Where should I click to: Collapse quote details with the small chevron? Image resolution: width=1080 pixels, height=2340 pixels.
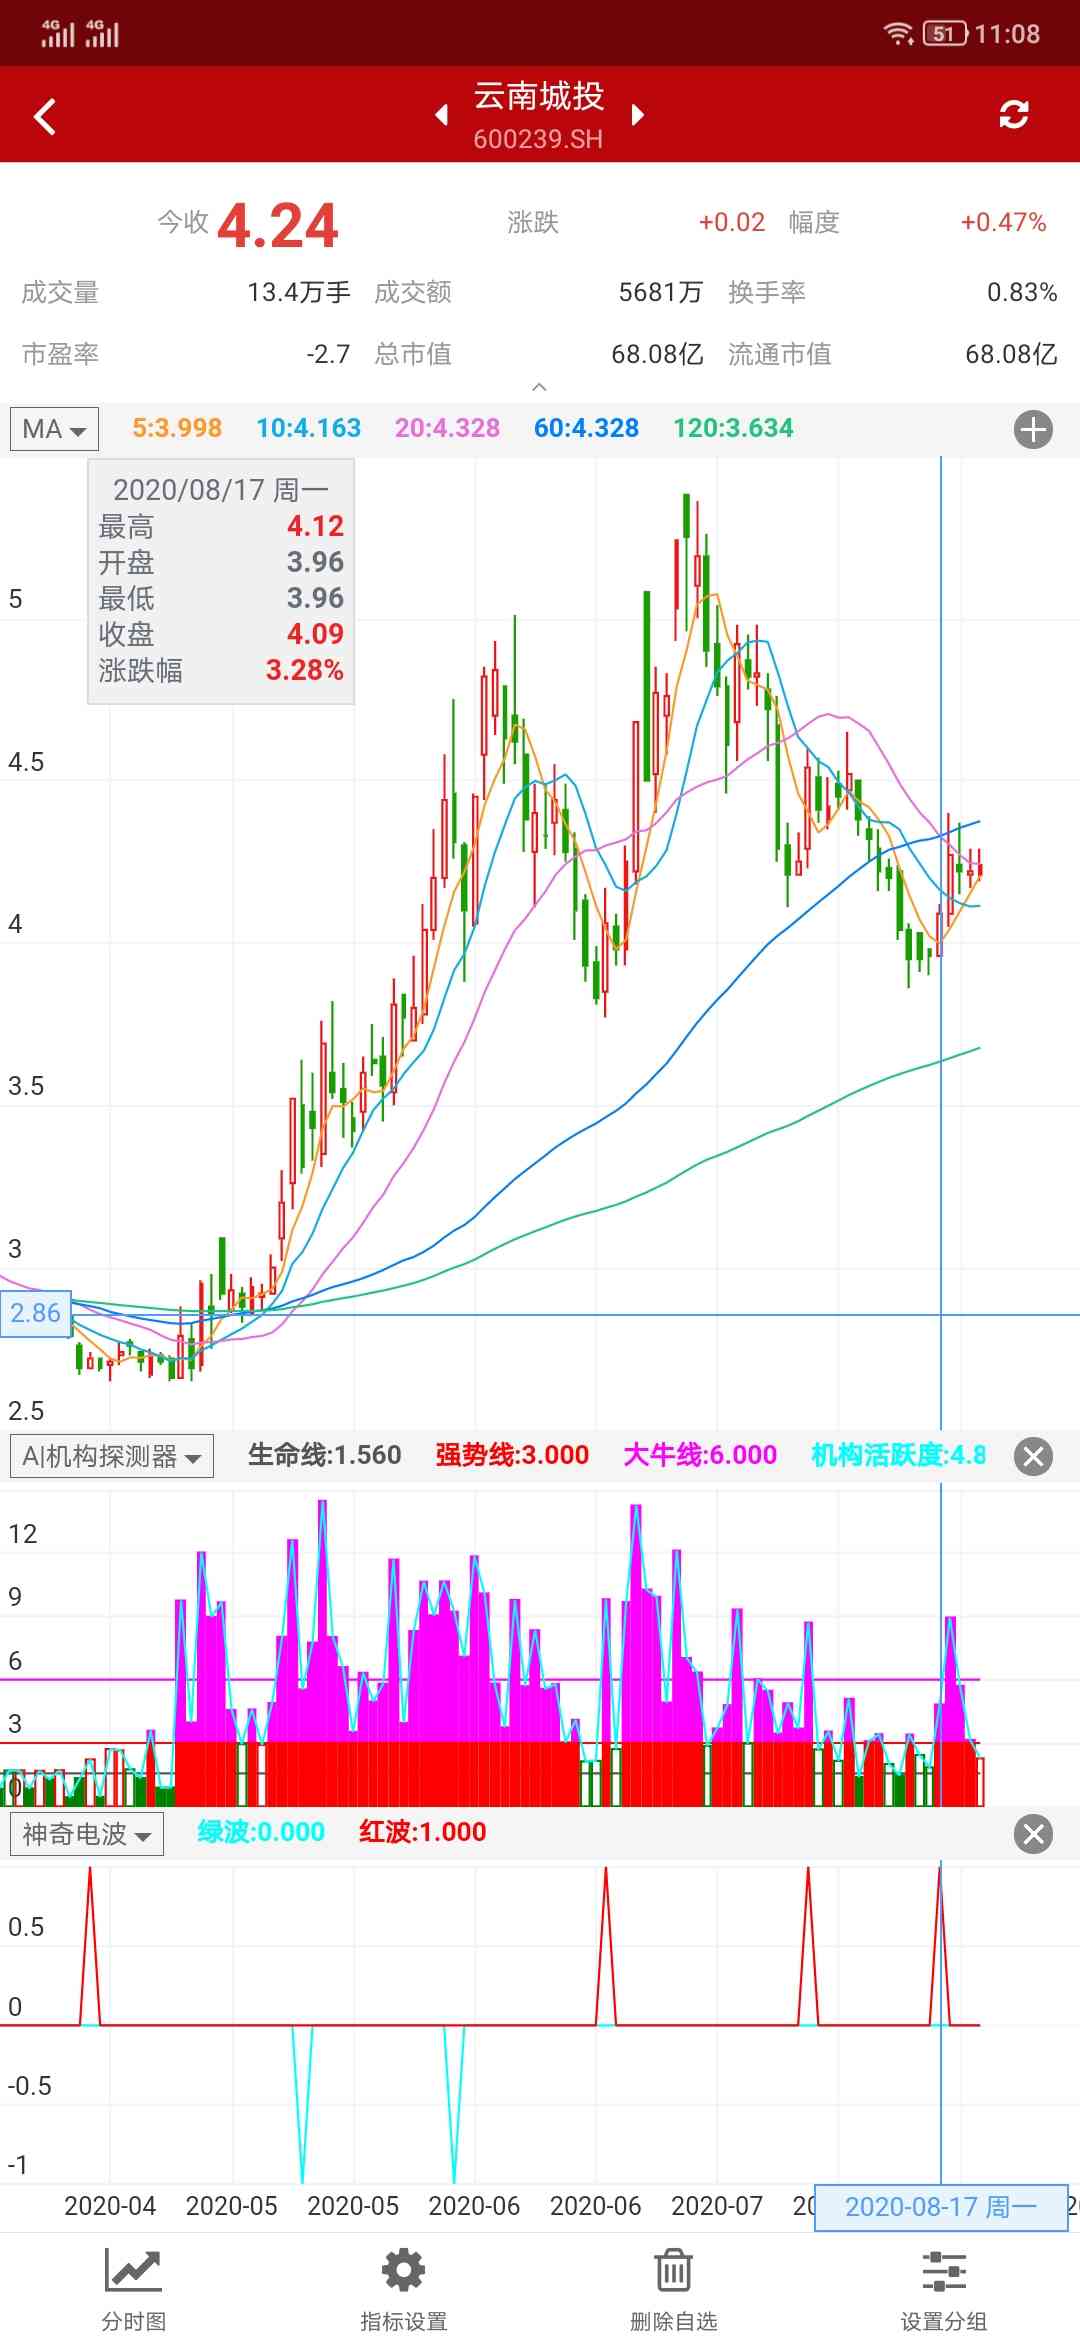(539, 387)
